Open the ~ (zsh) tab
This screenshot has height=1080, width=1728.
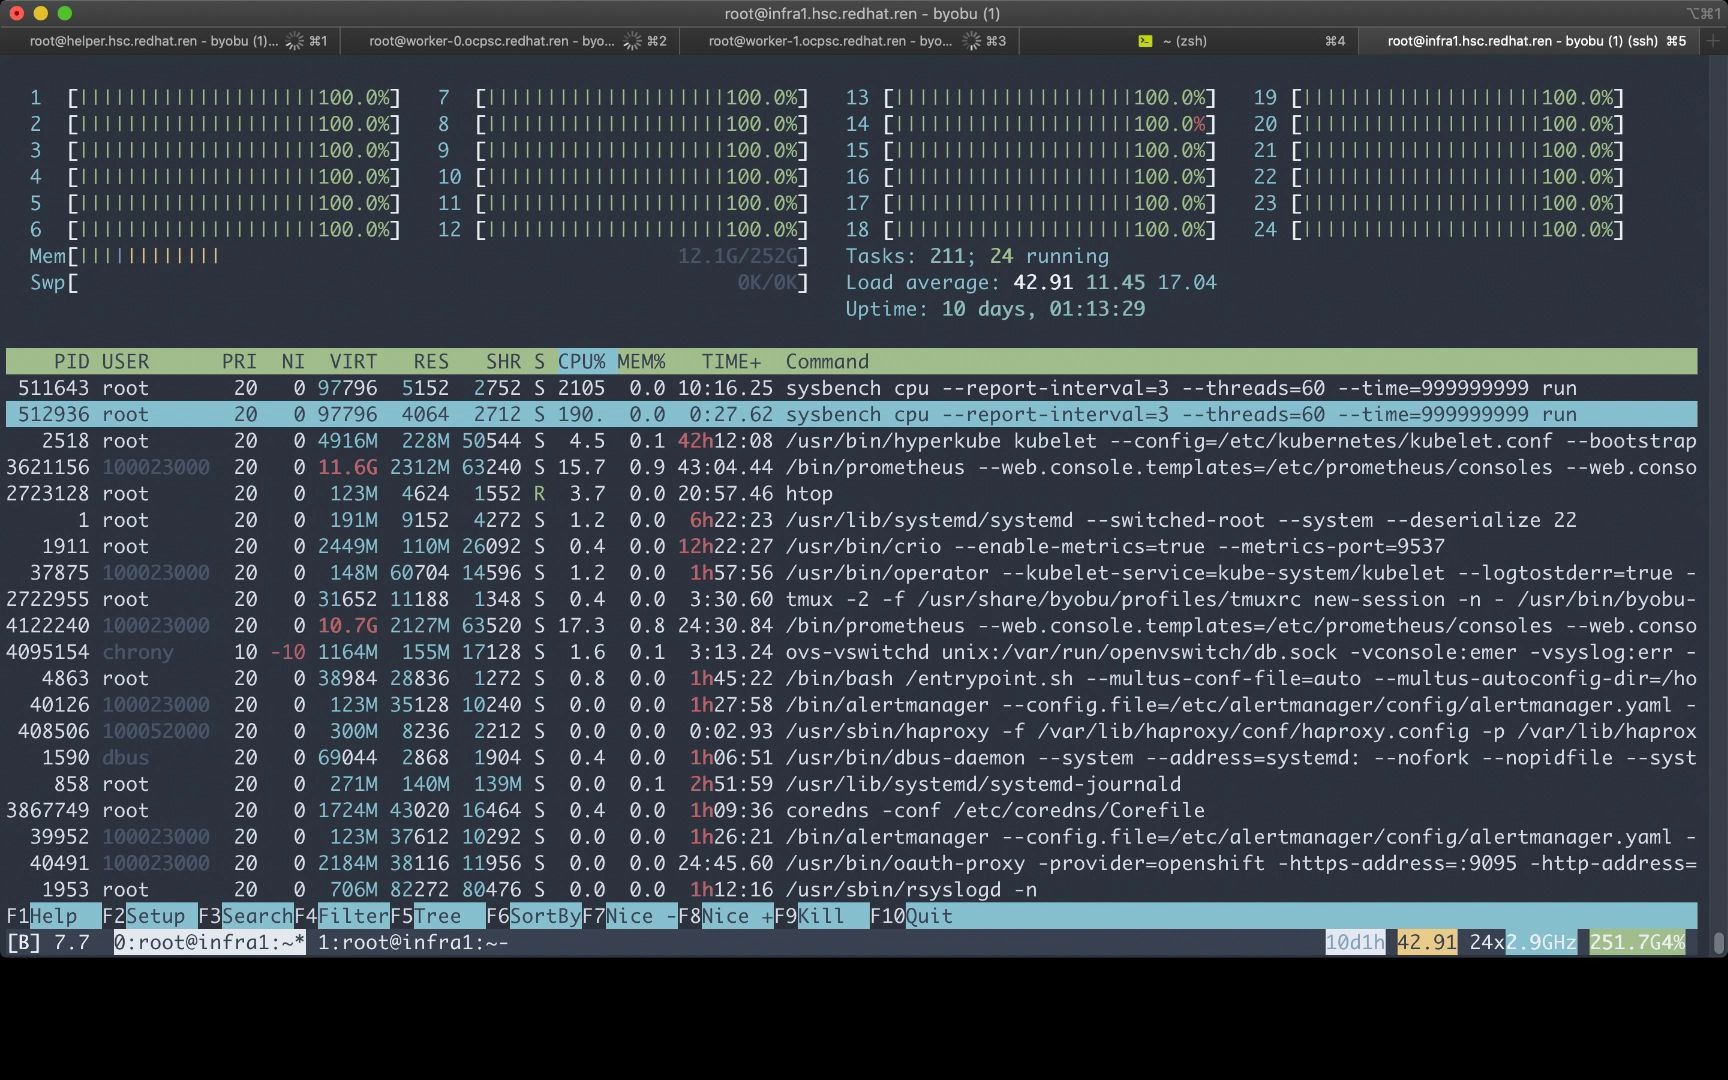(x=1189, y=41)
